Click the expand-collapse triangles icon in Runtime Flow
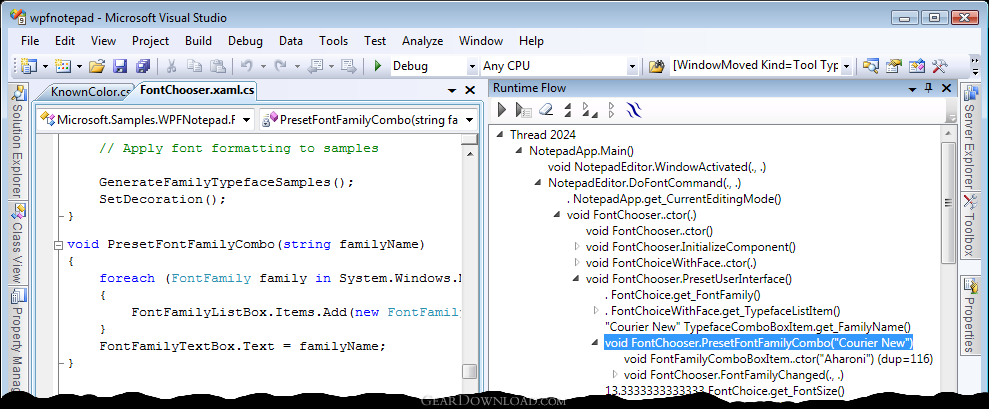Viewport: 989px width, 409px height. pos(589,110)
